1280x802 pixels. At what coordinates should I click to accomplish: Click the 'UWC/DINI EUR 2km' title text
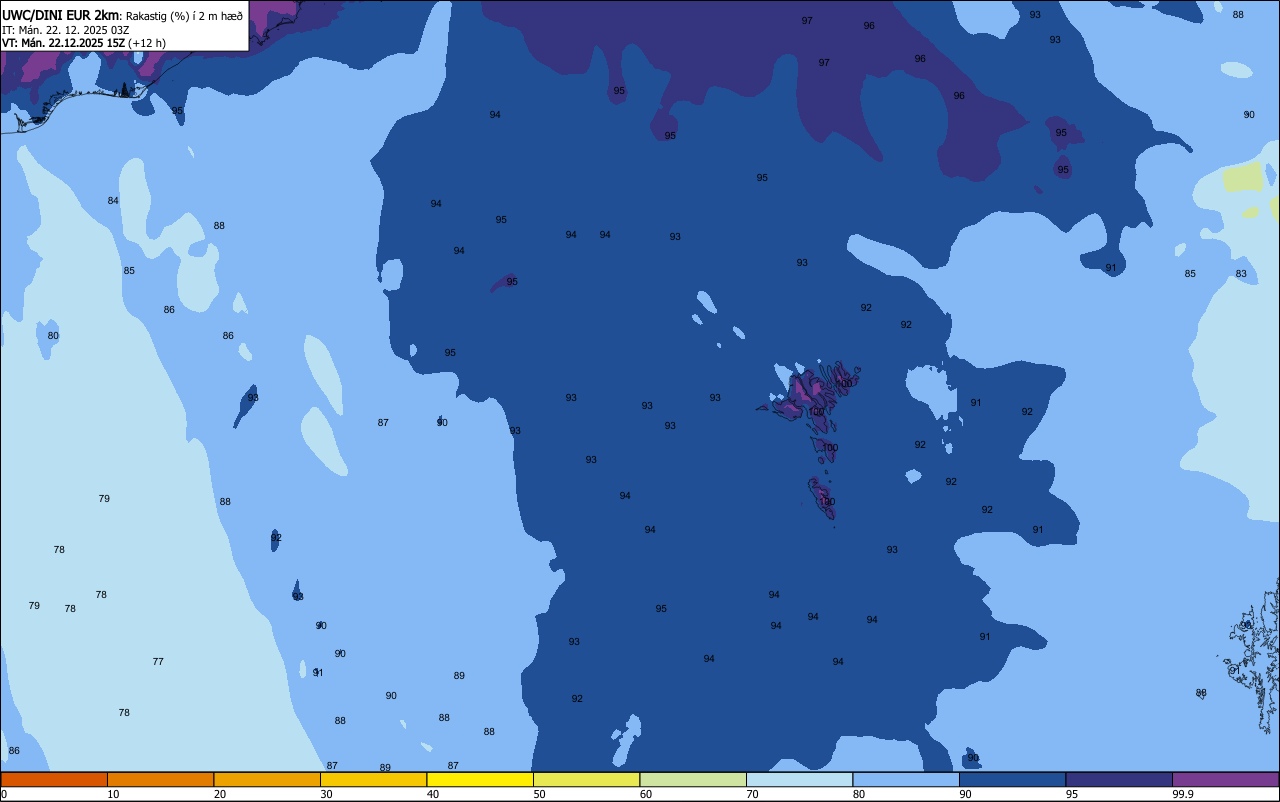click(x=61, y=15)
